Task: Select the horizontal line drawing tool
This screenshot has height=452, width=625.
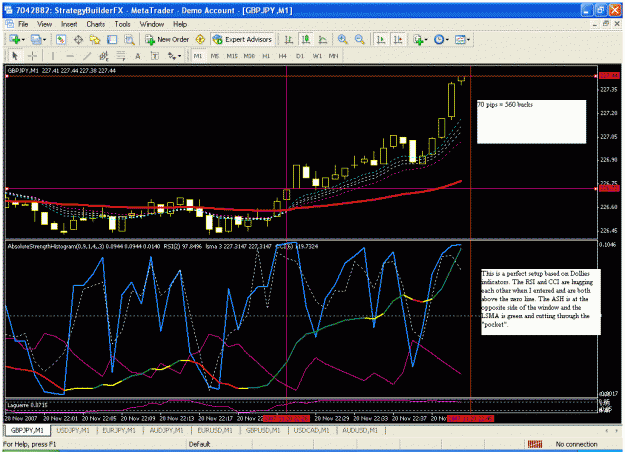Action: coord(70,56)
